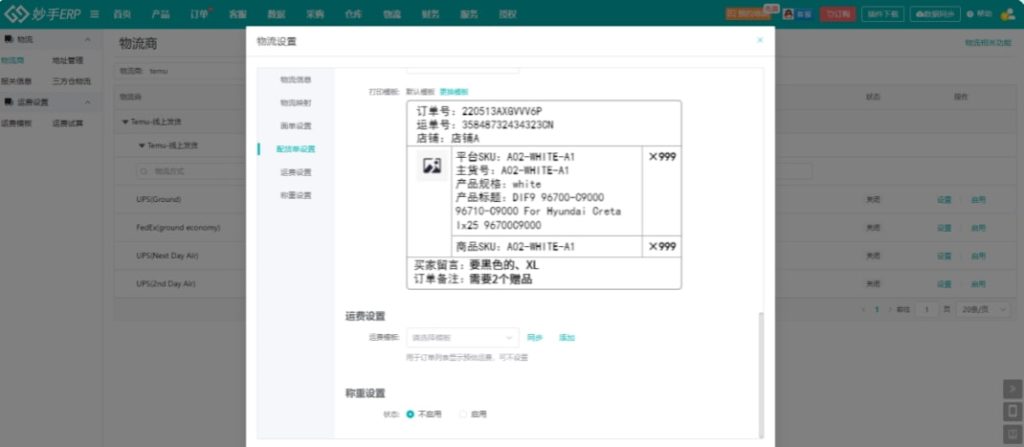Click the 妙手ERP logo
This screenshot has width=1024, height=447.
[42, 14]
